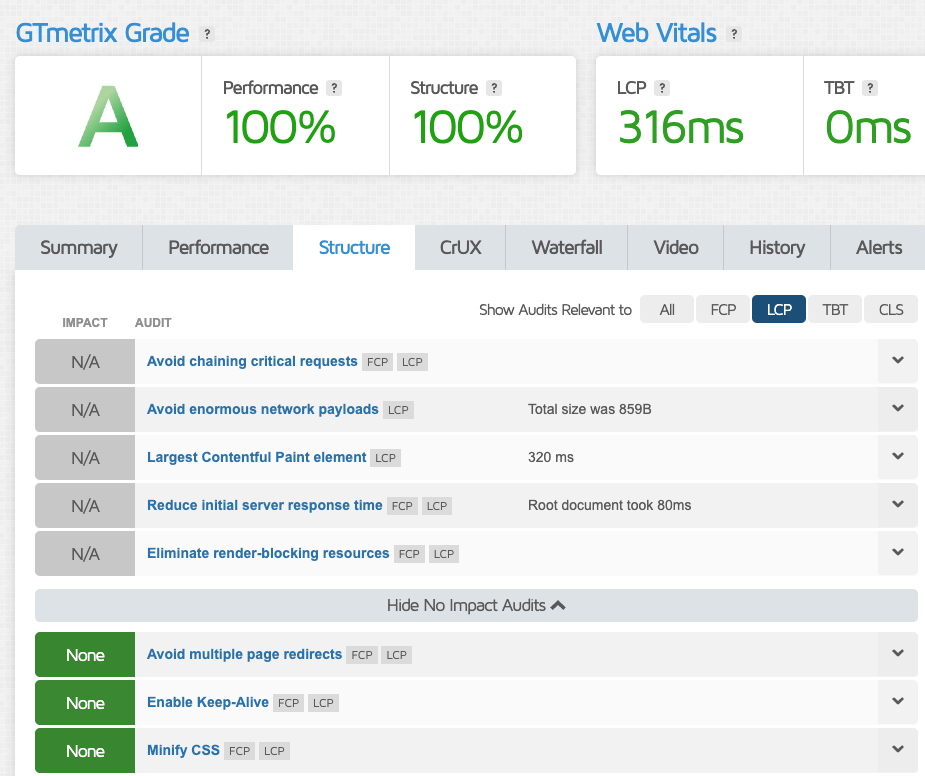Click the AUDIT column header

(153, 323)
